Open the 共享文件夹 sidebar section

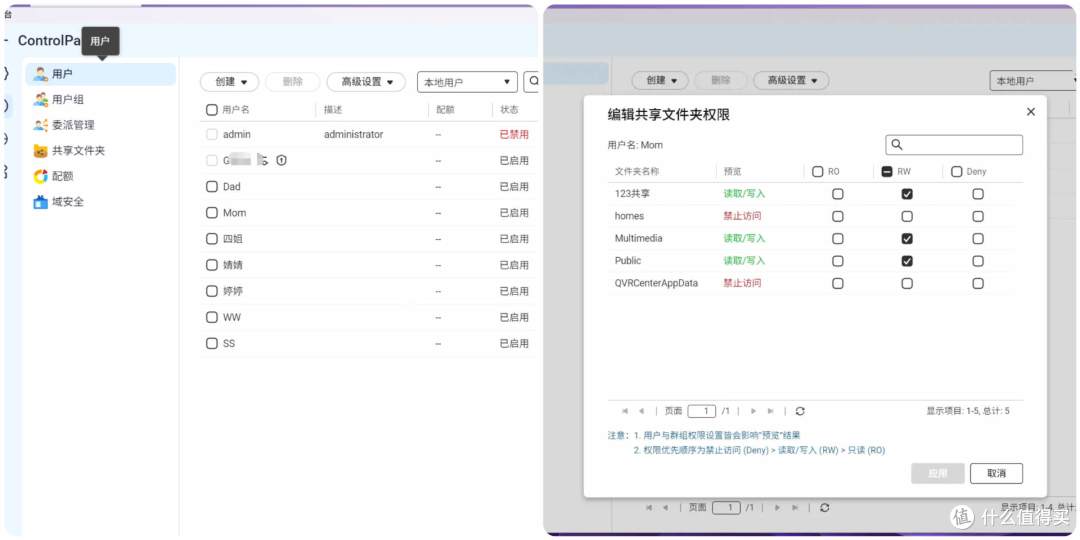tap(101, 151)
